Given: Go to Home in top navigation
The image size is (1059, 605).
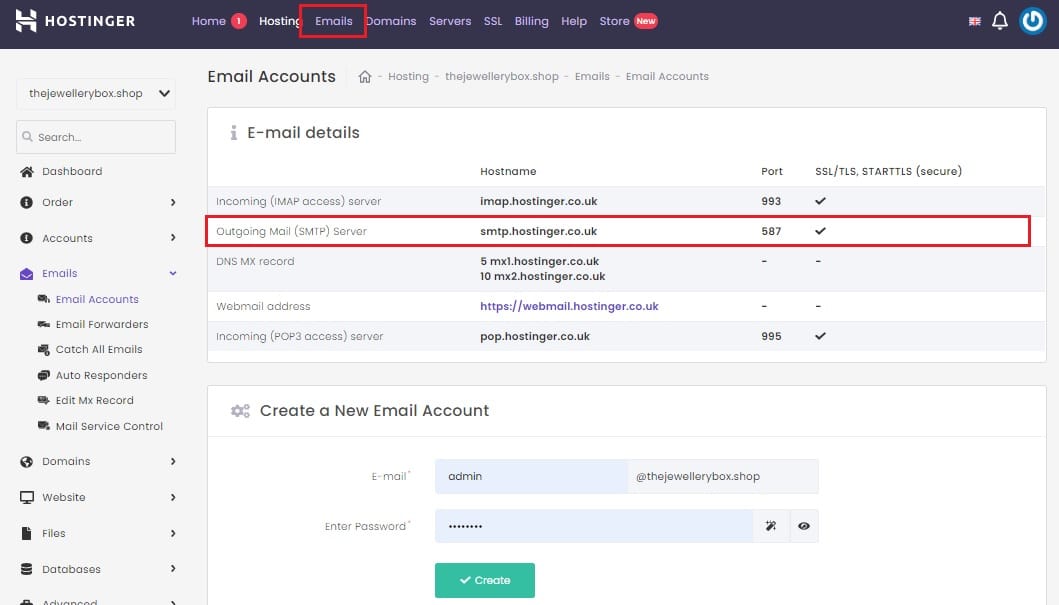Looking at the screenshot, I should click(x=209, y=21).
